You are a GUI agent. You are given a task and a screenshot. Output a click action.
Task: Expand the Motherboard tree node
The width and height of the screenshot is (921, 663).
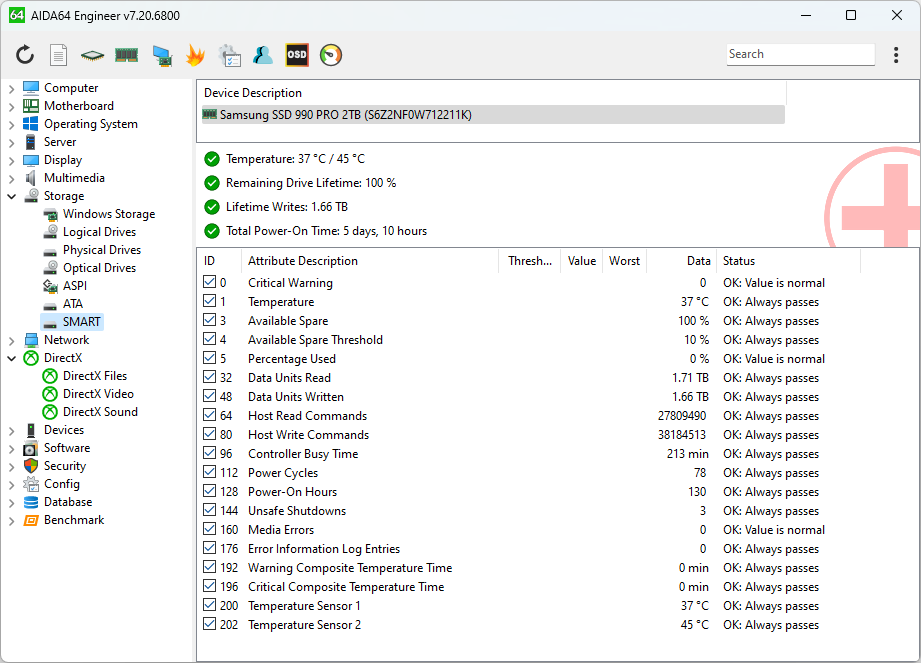click(12, 106)
